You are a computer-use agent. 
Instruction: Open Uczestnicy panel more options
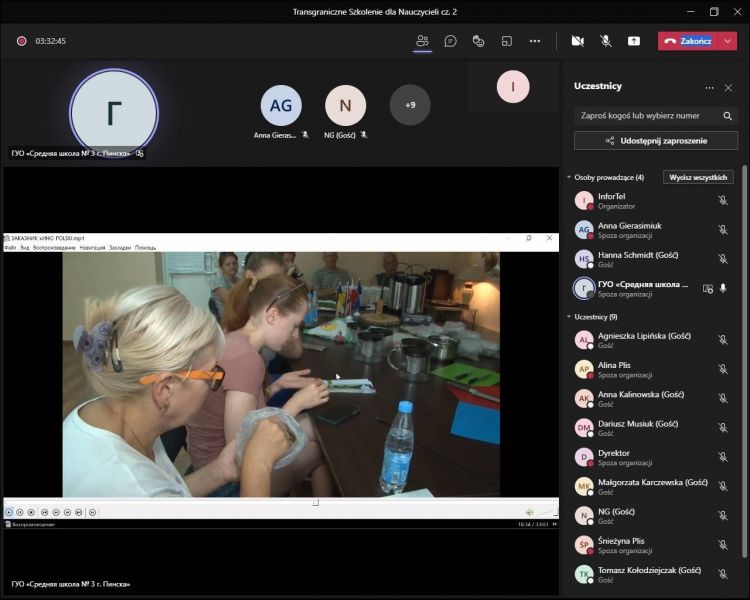[x=709, y=88]
